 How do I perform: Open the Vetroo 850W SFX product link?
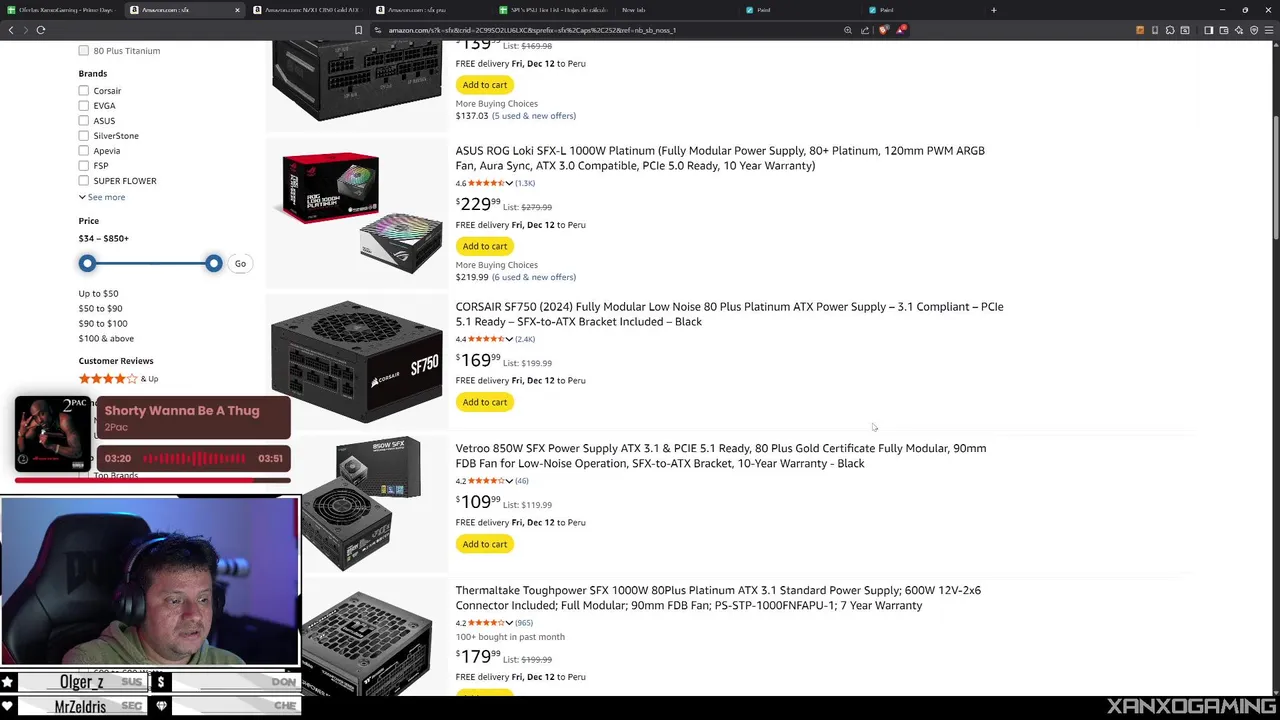point(720,456)
